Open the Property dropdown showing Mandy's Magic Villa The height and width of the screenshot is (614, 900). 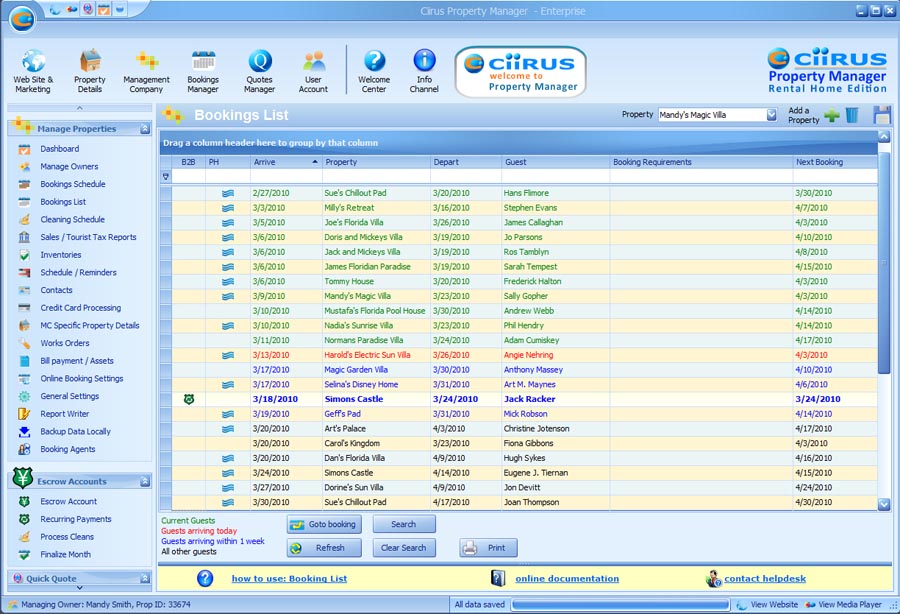[x=771, y=115]
